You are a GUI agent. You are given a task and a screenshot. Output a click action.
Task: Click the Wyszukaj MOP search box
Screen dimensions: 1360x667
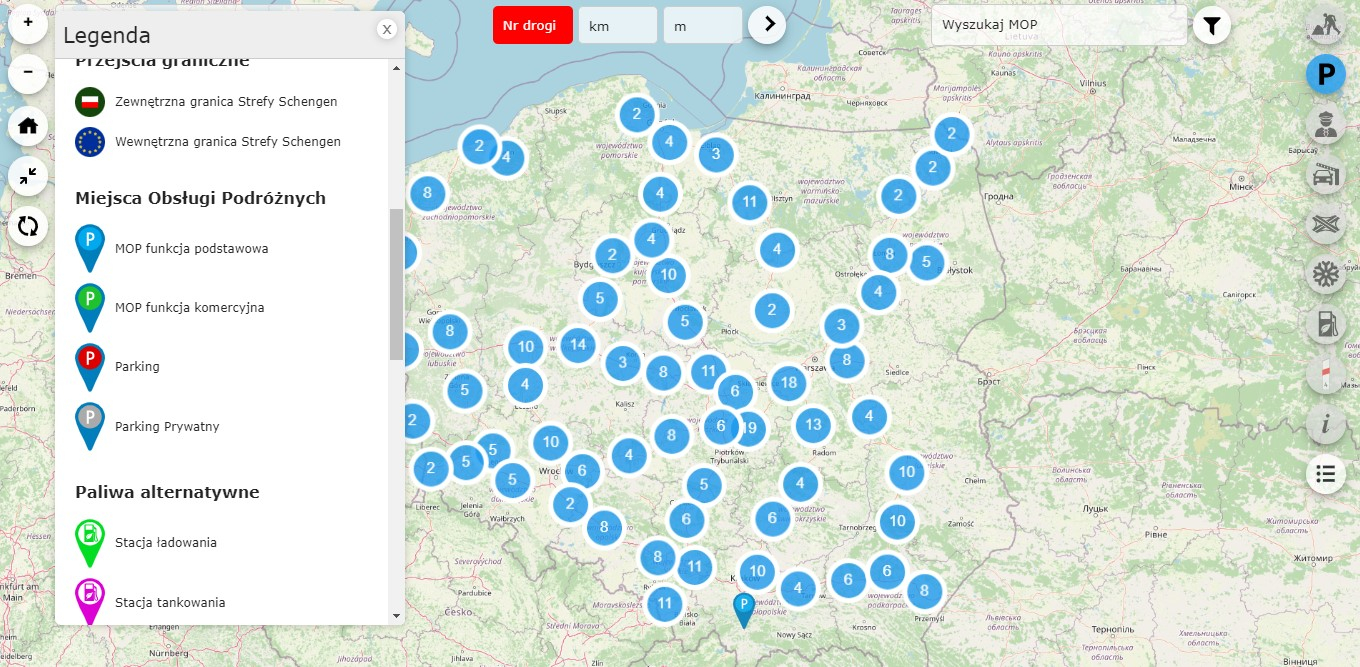1059,25
